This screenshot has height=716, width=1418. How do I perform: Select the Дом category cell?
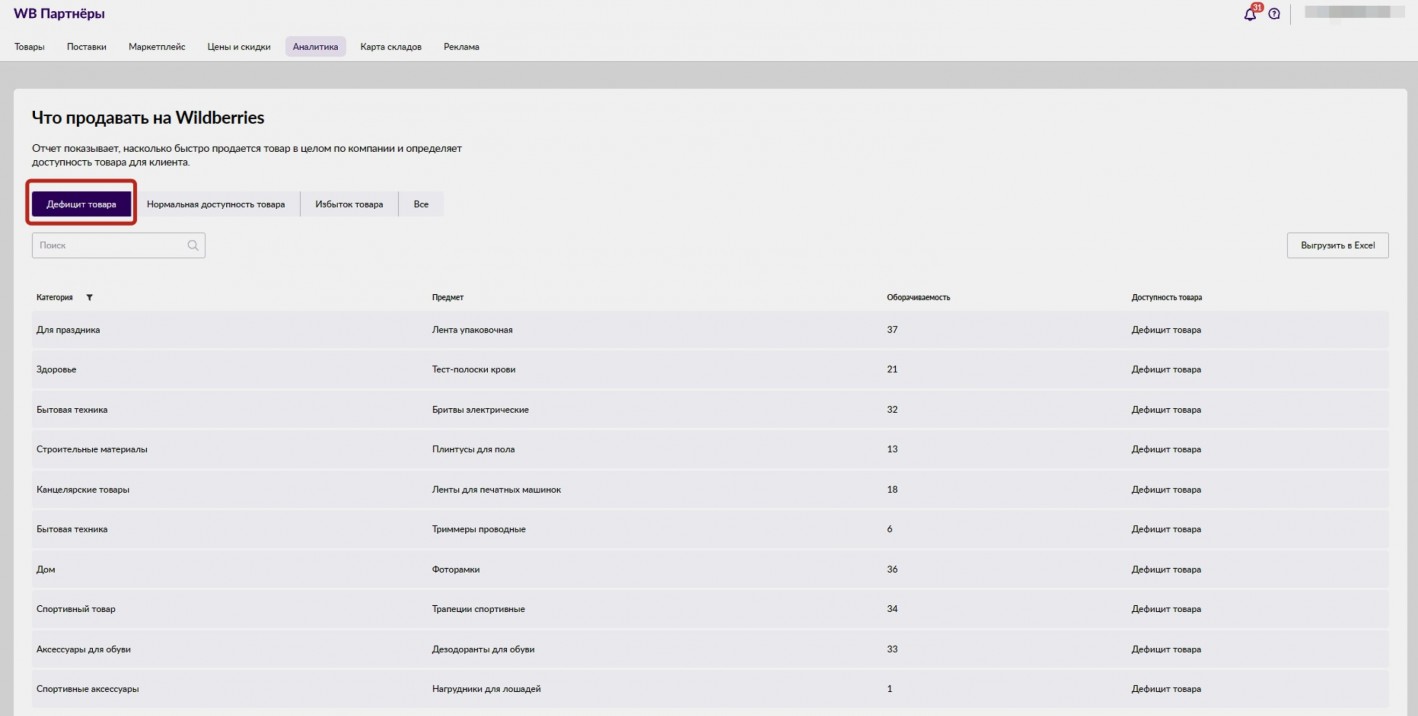pyautogui.click(x=46, y=569)
